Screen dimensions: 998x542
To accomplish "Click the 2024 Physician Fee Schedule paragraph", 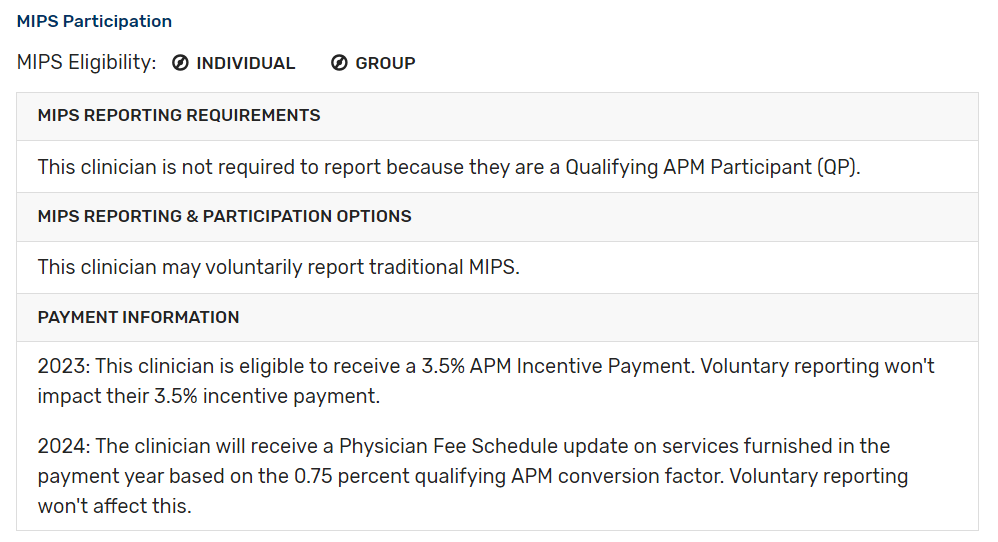I will coord(473,476).
